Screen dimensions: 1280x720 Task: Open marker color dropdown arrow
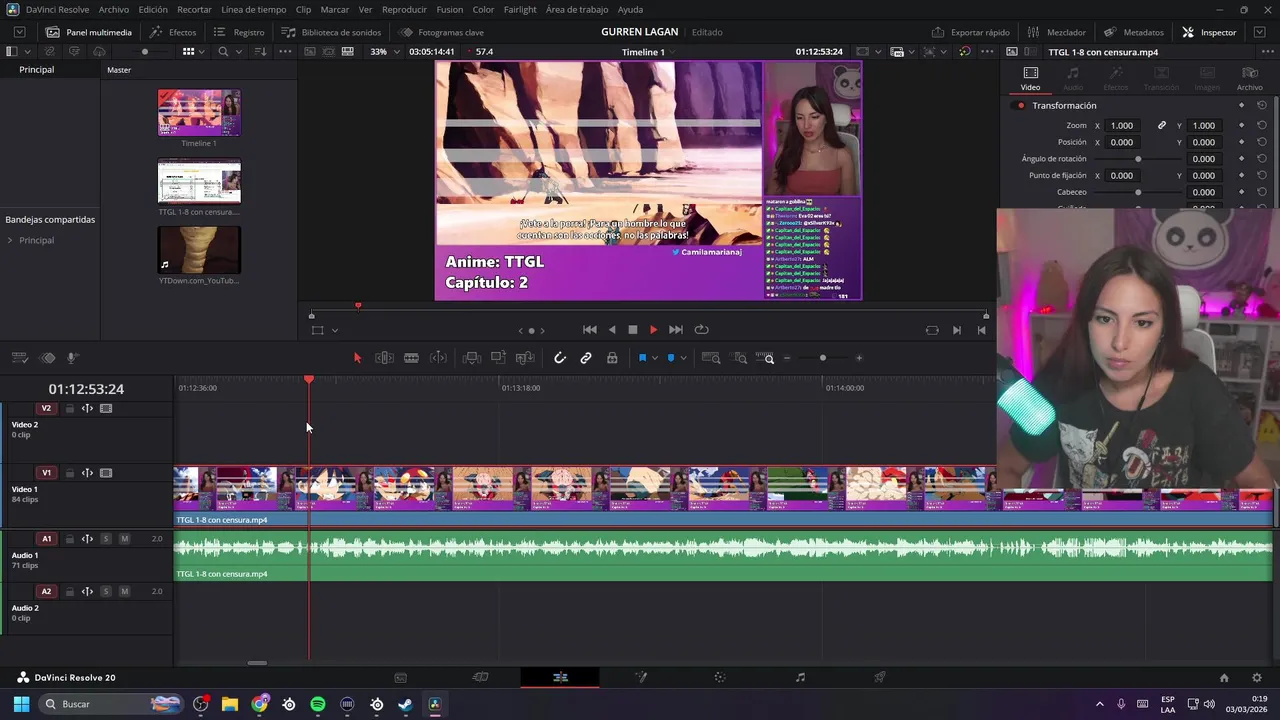click(x=683, y=358)
